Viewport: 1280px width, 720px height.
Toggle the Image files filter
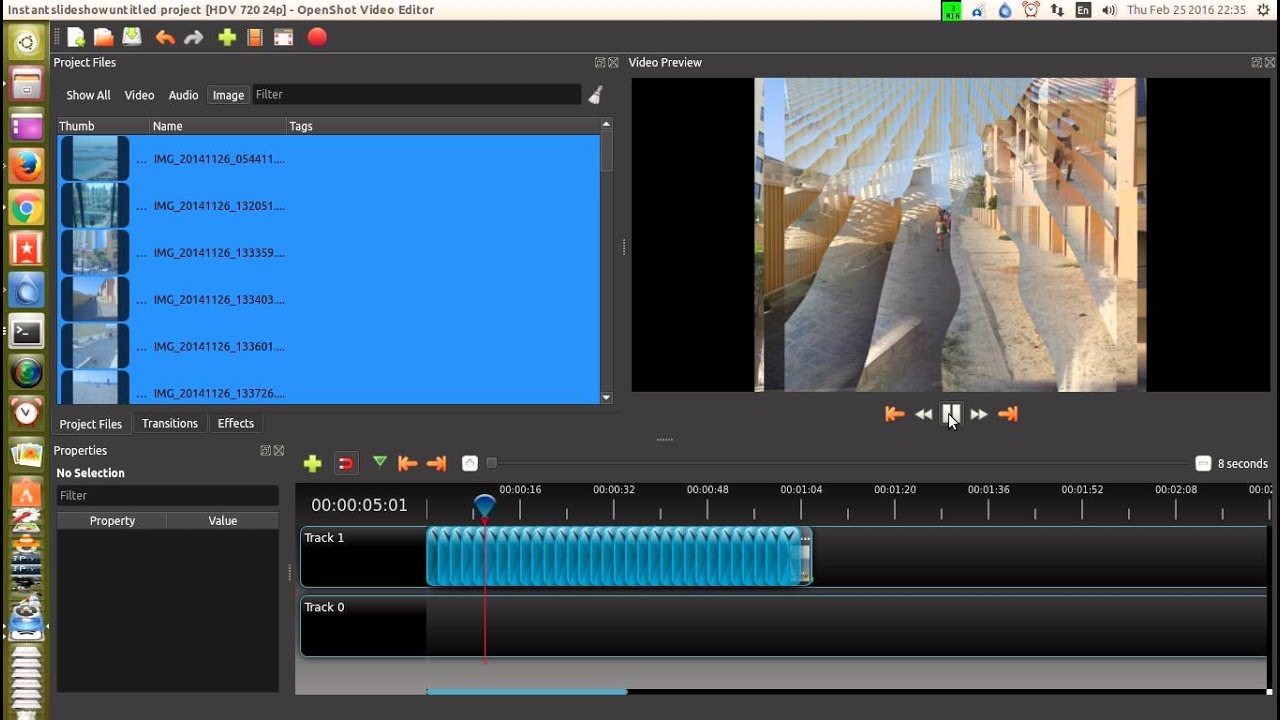tap(228, 95)
